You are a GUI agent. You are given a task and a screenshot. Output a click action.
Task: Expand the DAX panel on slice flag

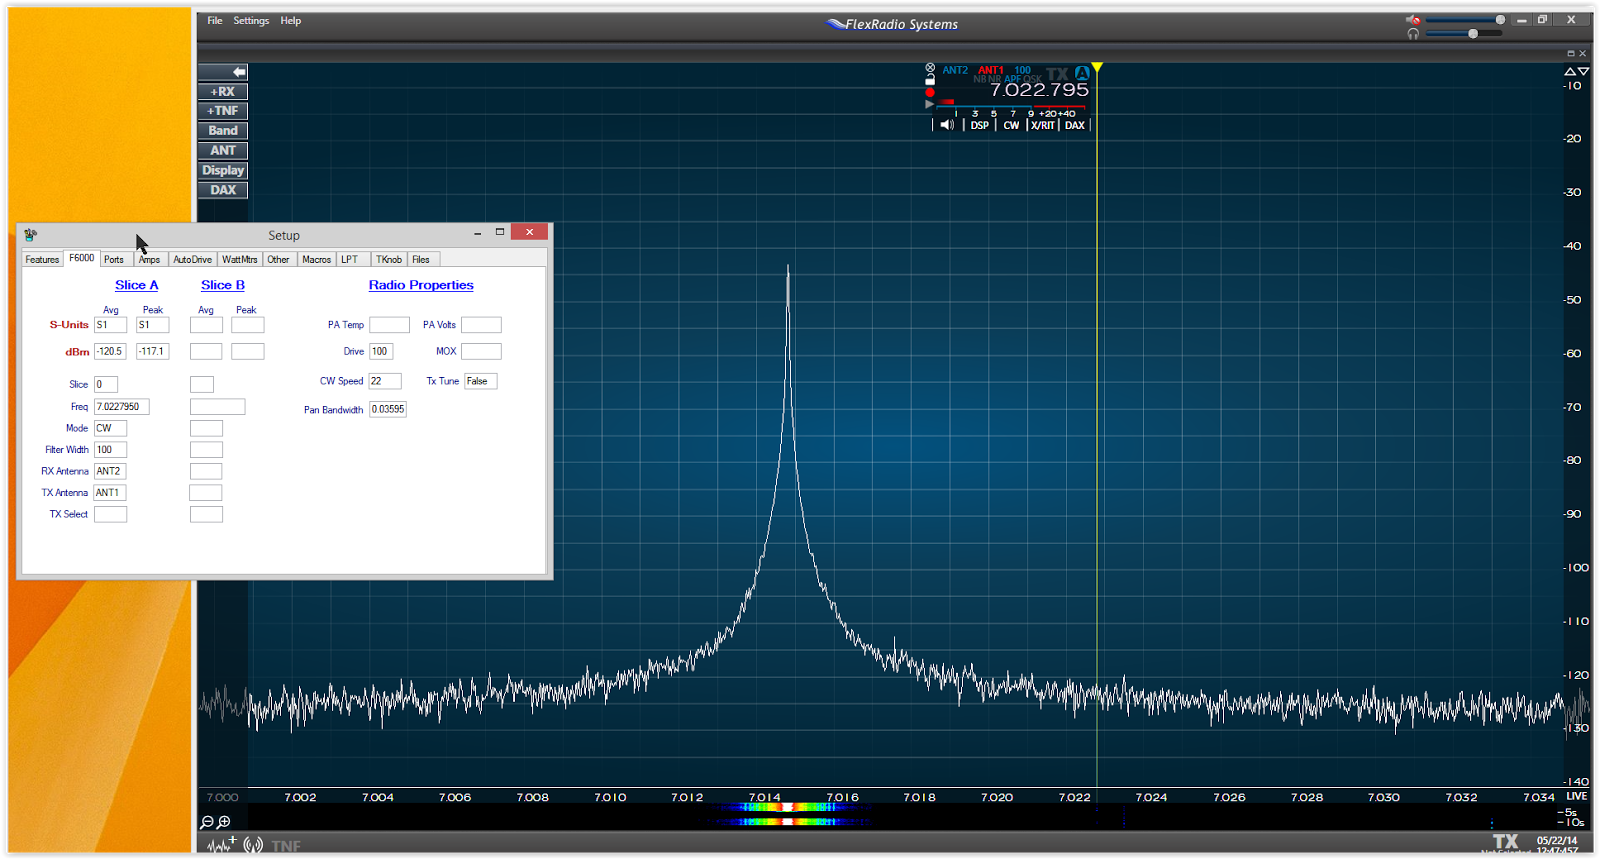[1075, 125]
